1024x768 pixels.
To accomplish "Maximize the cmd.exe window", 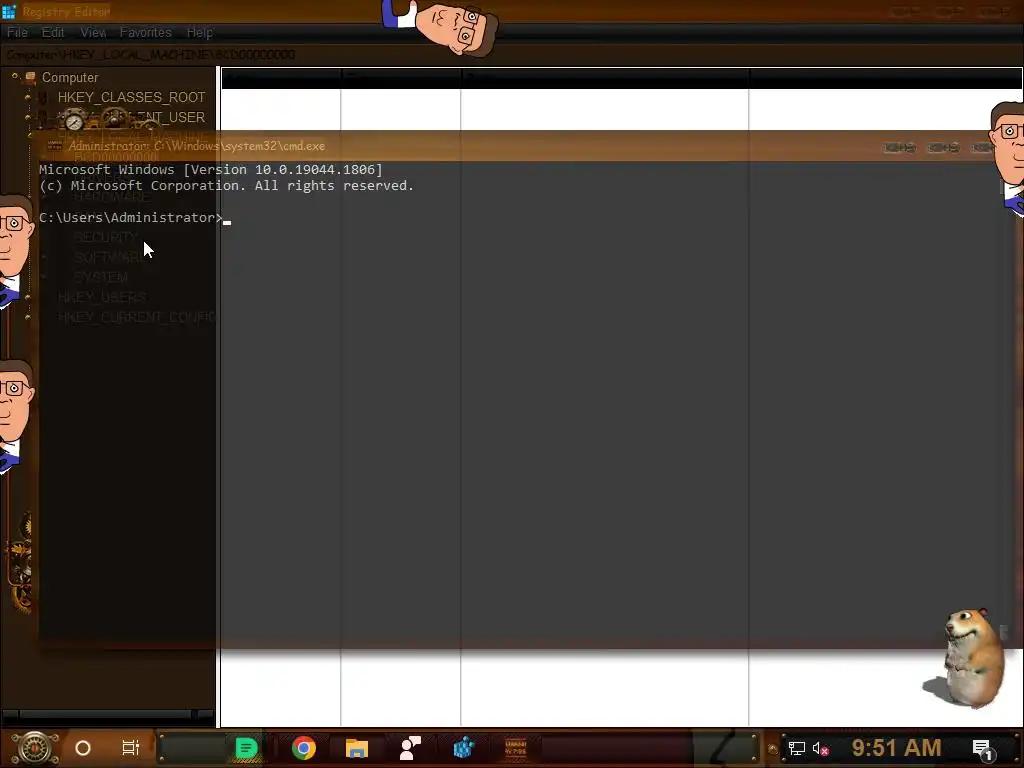I will click(x=943, y=148).
